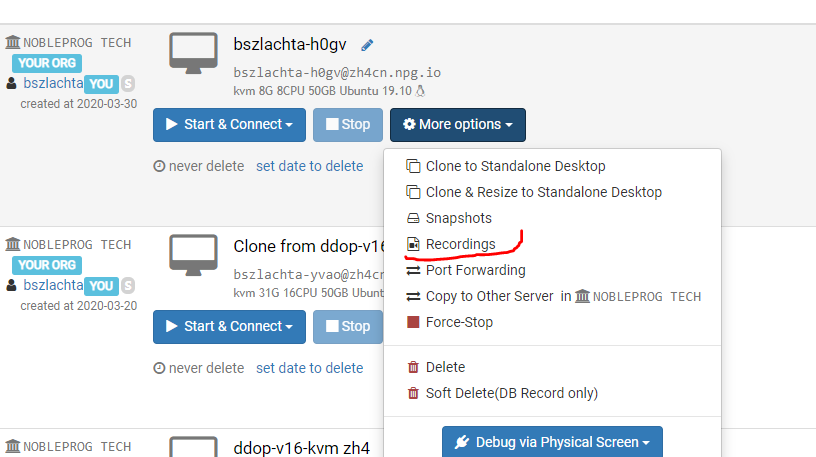Click the S badge next to first bszlachta YOU
The width and height of the screenshot is (816, 457).
(x=128, y=83)
